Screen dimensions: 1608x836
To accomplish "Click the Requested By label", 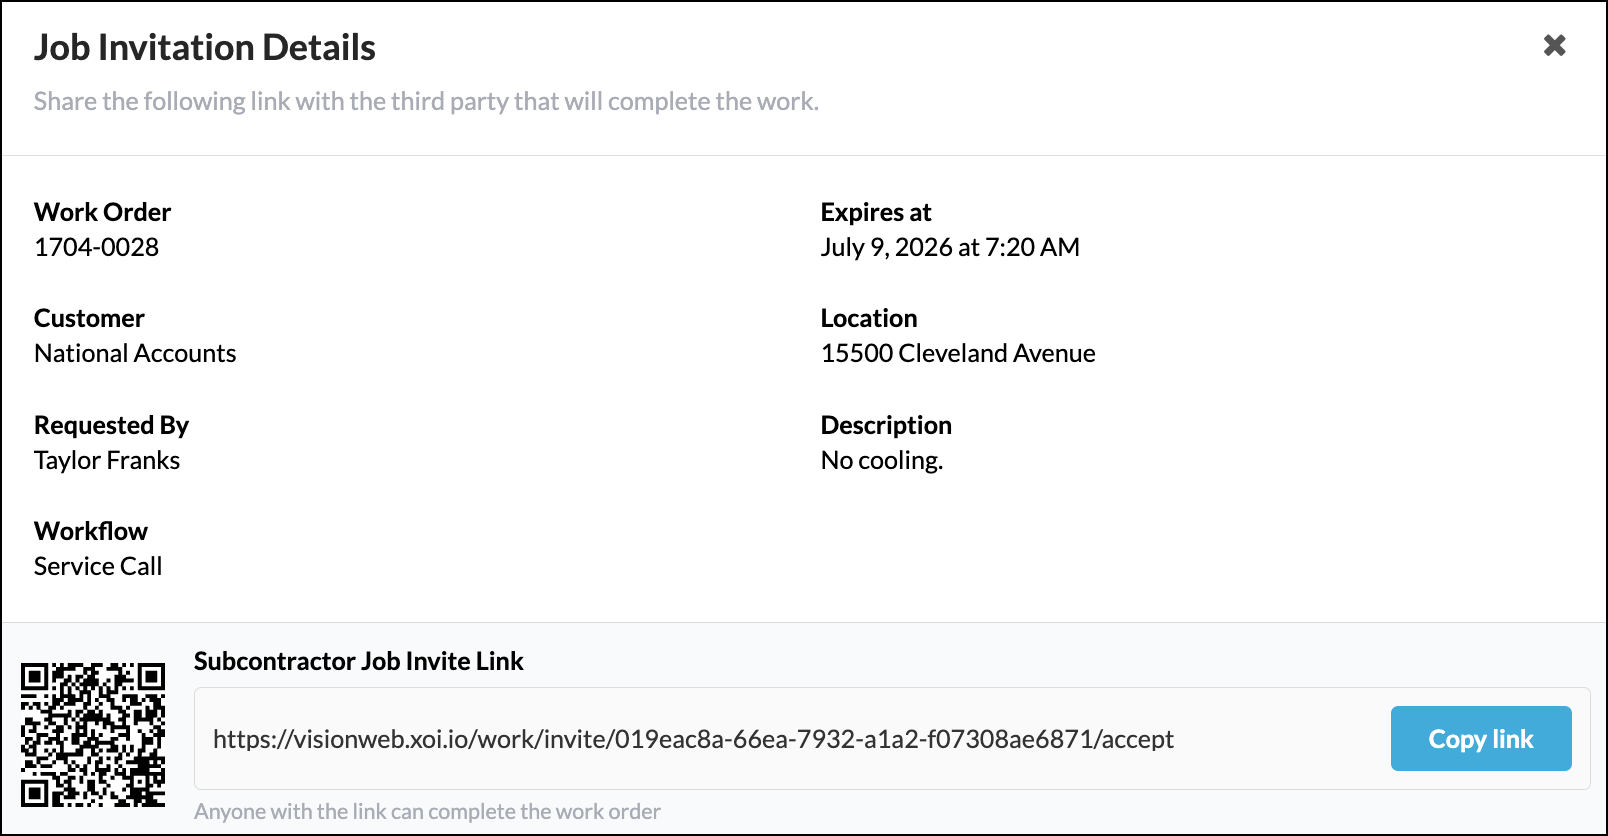I will (x=111, y=425).
